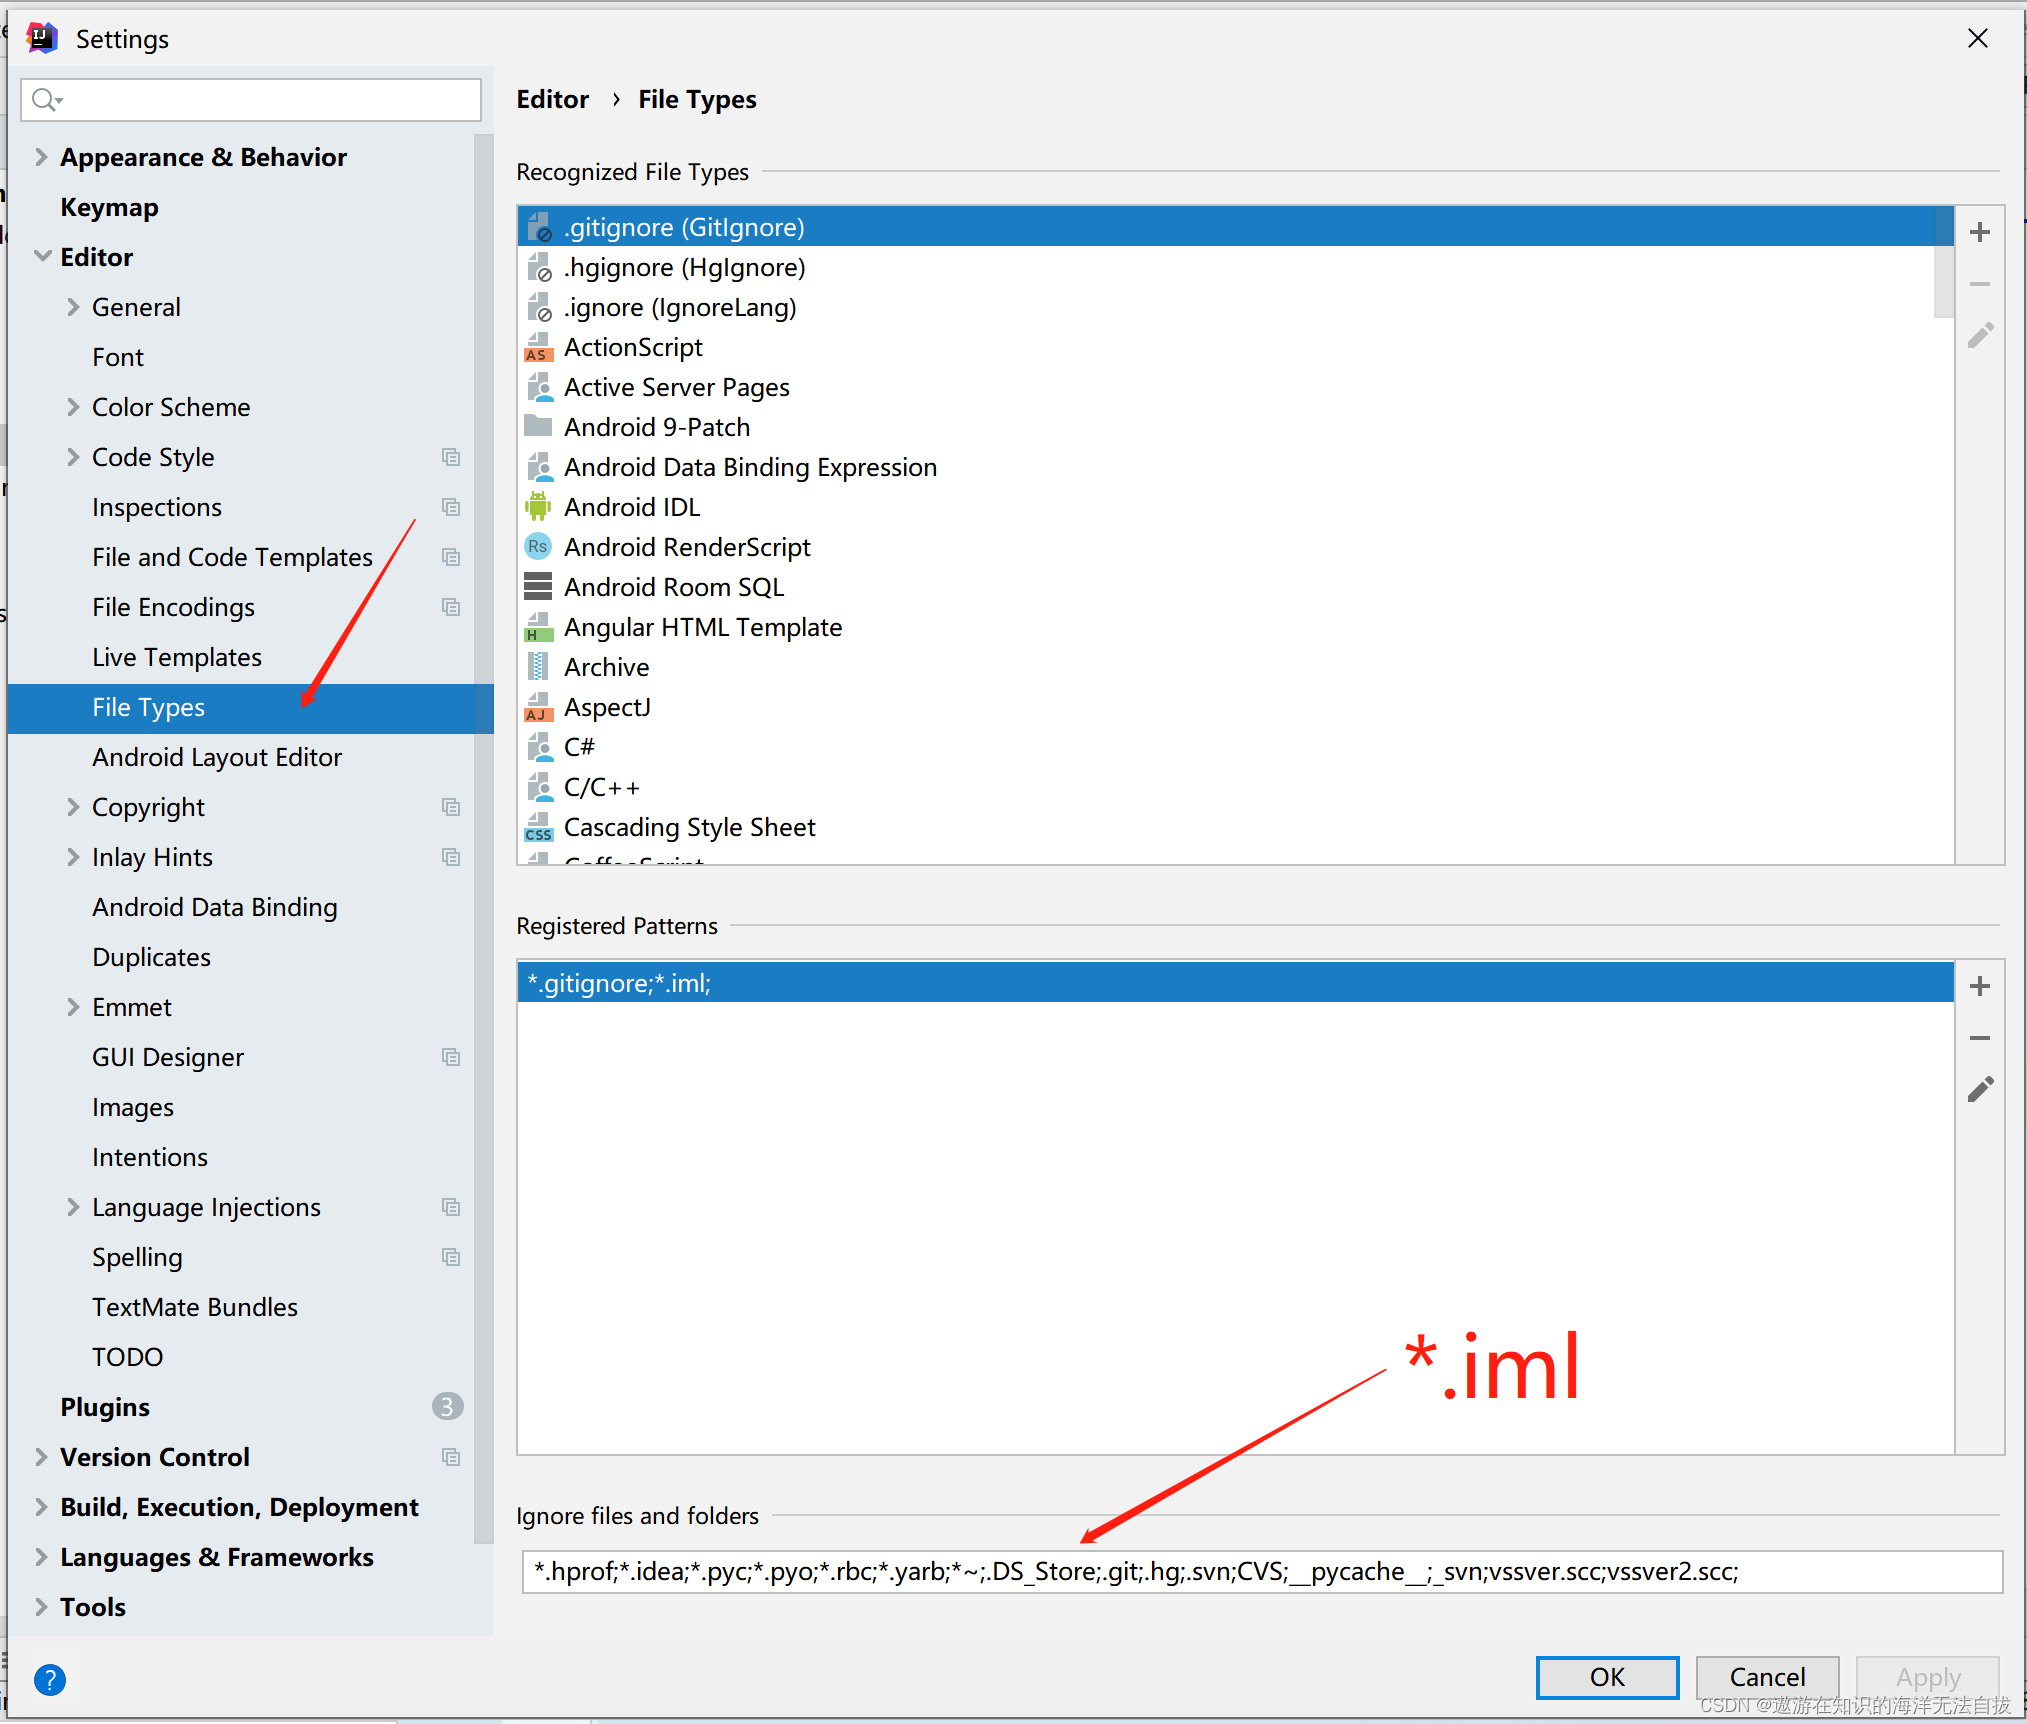This screenshot has width=2027, height=1724.
Task: Click the Plugins update count badge
Action: click(x=447, y=1407)
